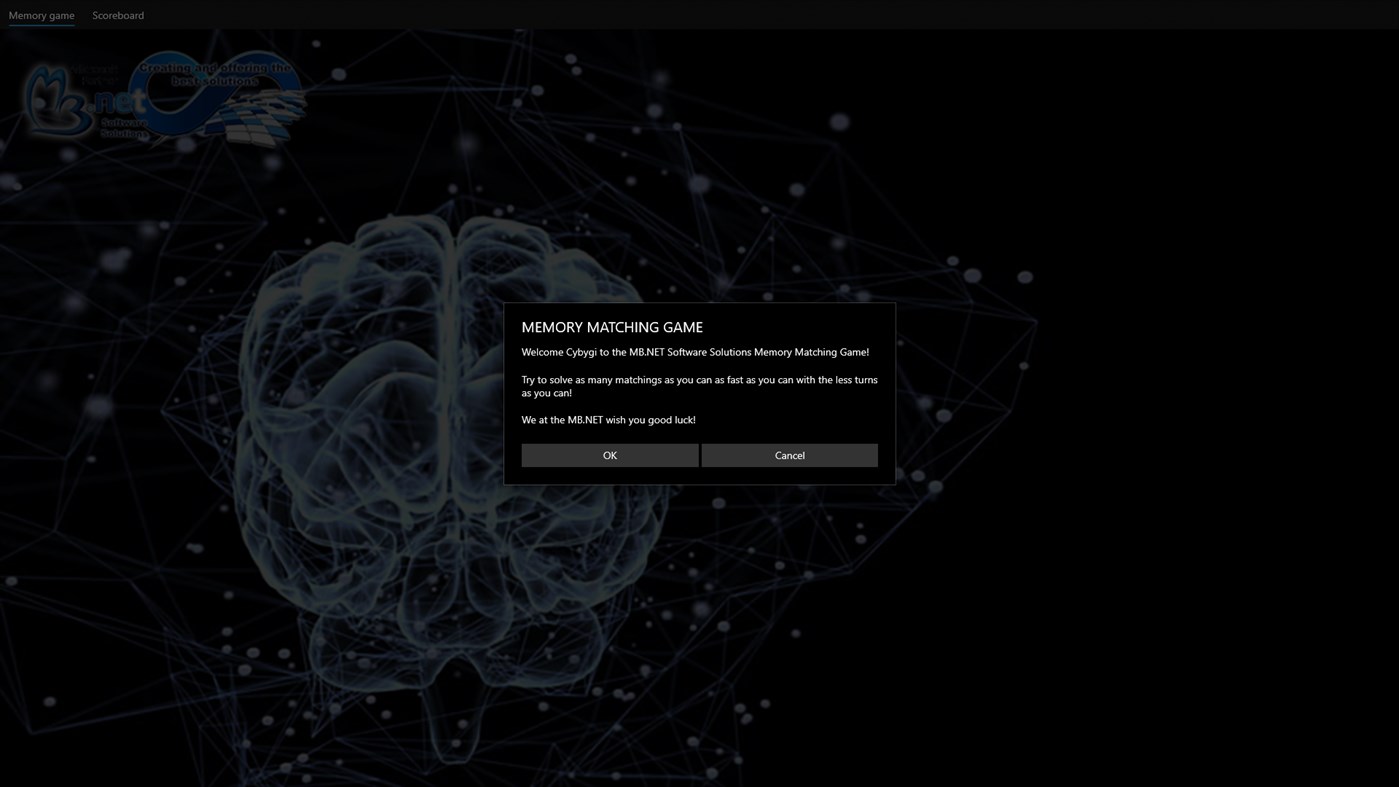The height and width of the screenshot is (787, 1399).
Task: Click the instructions paragraph about solving matchings
Action: coord(699,385)
